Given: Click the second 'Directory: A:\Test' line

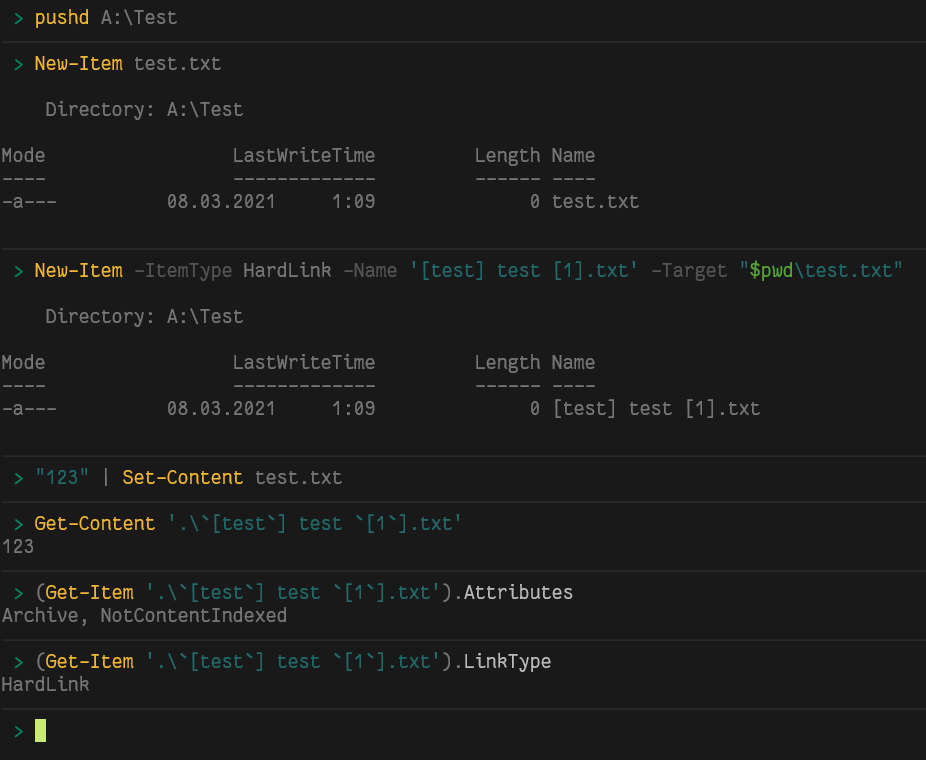Looking at the screenshot, I should point(144,317).
